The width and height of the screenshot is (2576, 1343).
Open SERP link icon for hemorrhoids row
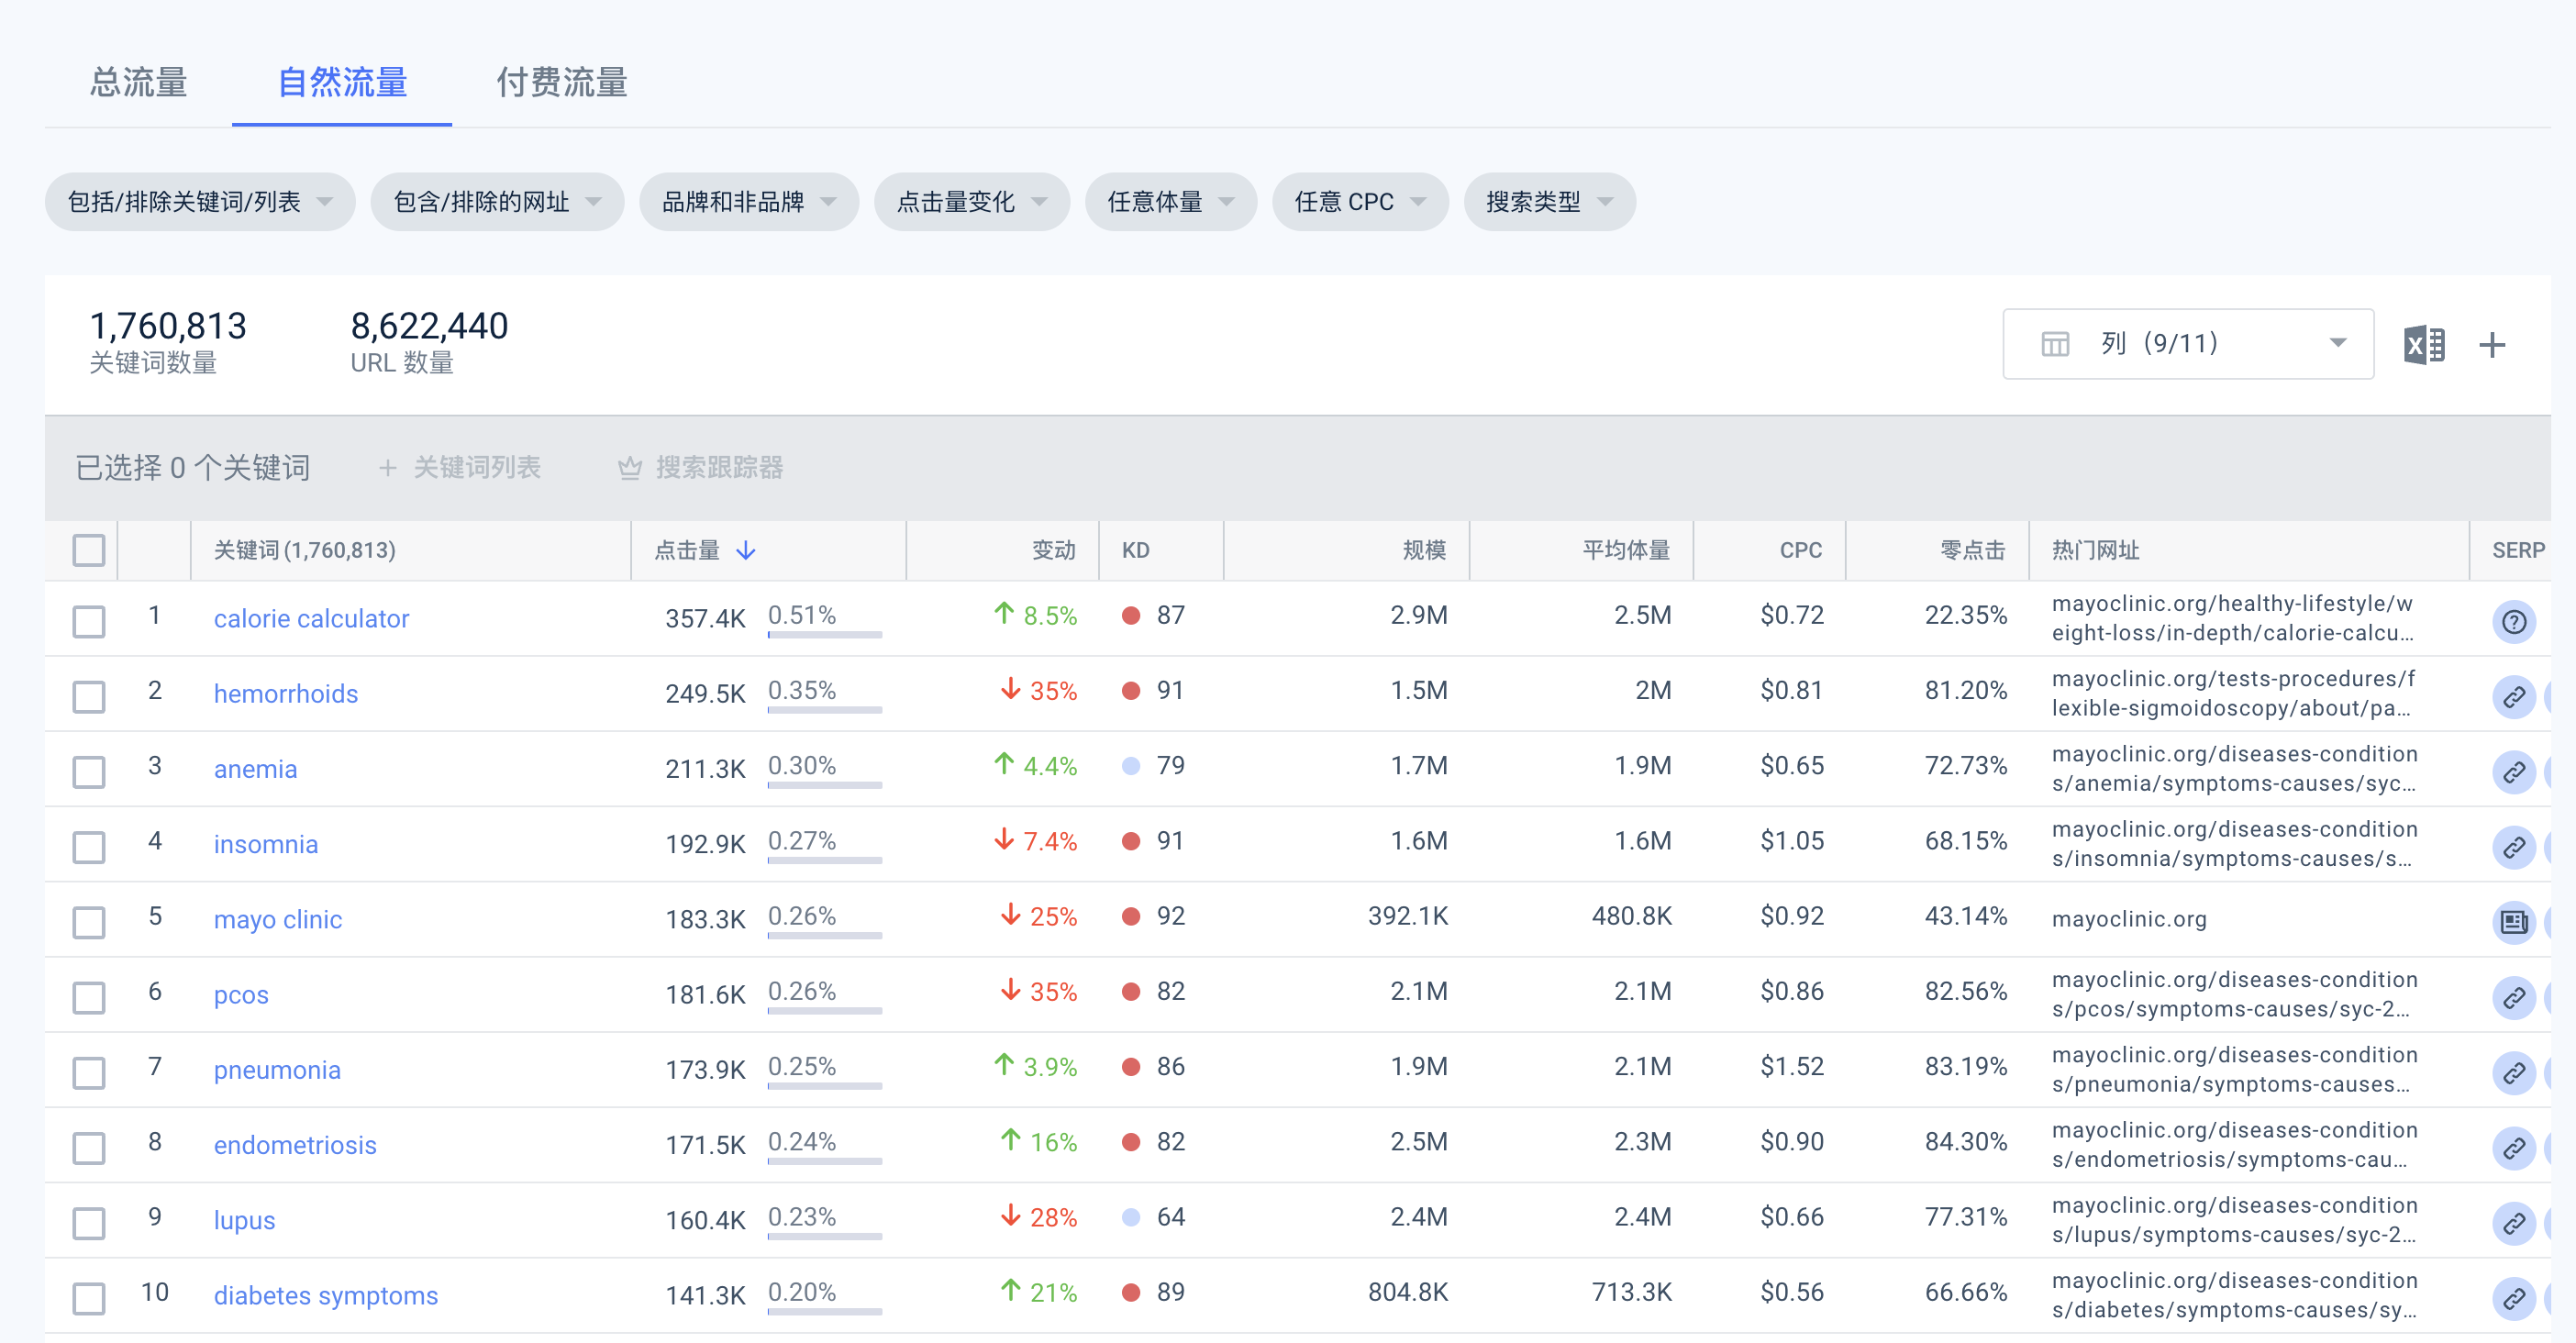[2513, 697]
